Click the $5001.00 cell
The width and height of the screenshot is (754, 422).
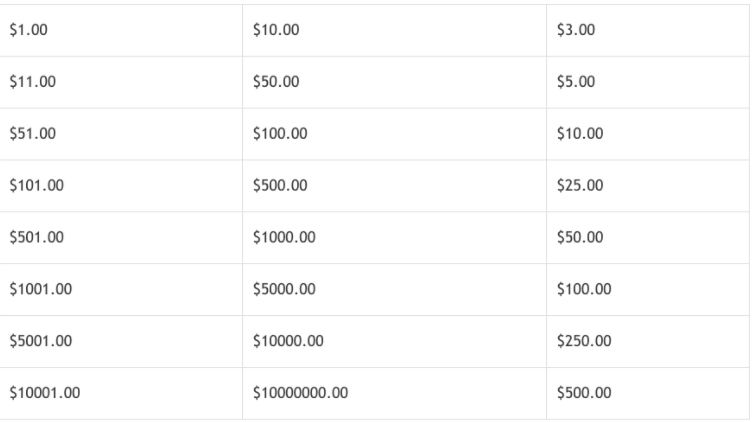pos(121,341)
